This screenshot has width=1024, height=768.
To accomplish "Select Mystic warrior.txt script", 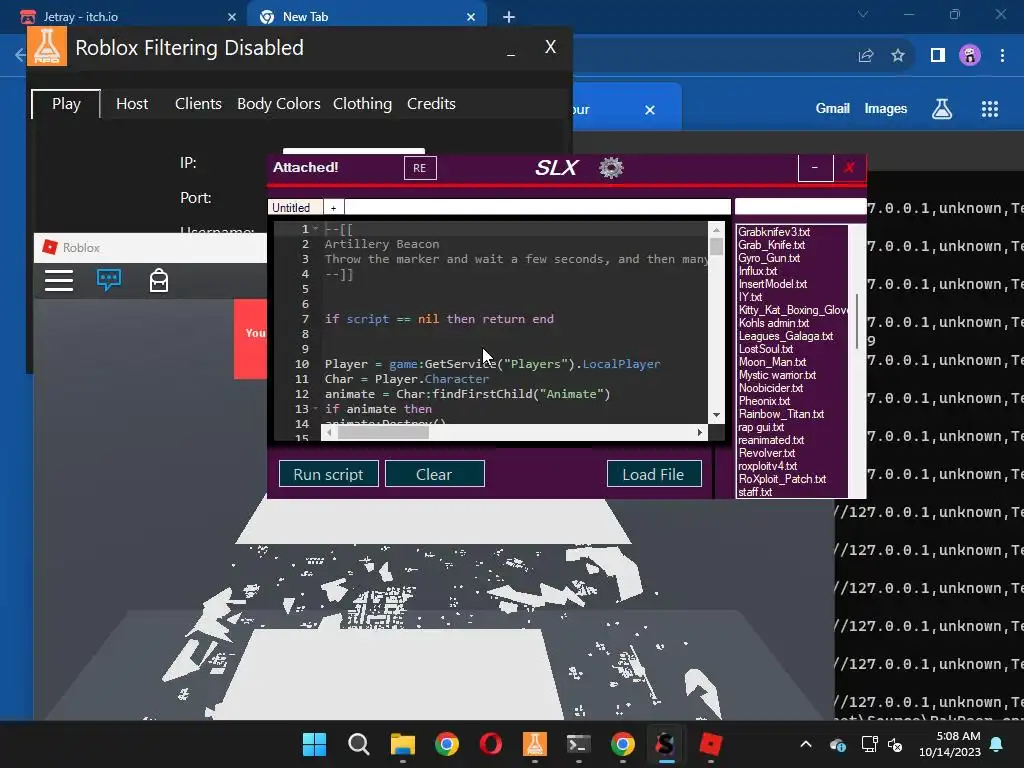I will [x=777, y=376].
